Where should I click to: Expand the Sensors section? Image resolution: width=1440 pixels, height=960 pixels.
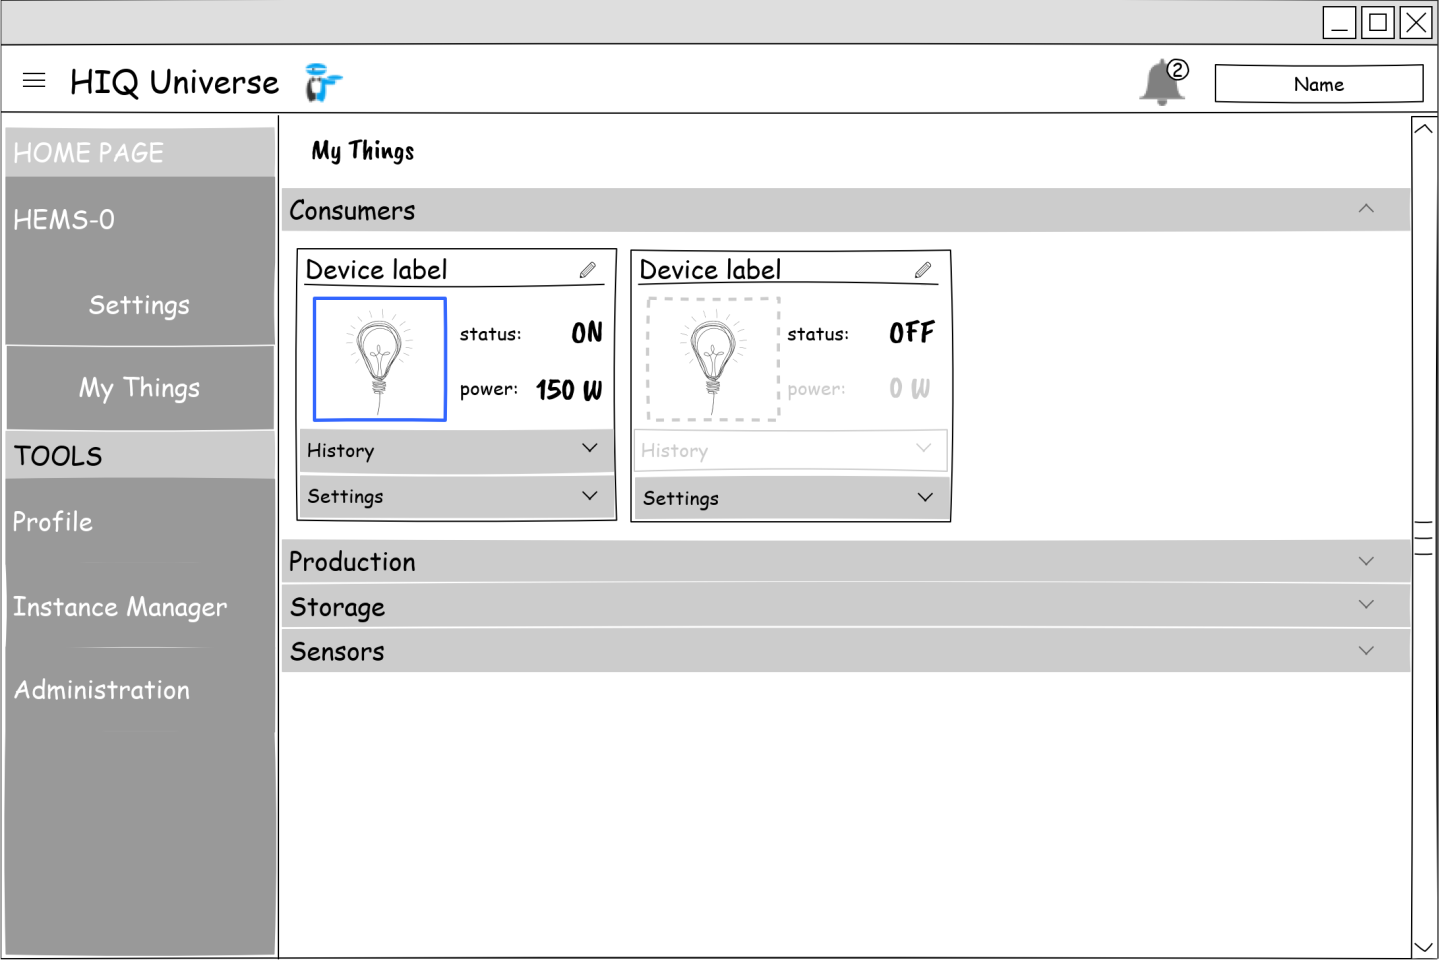click(x=1366, y=650)
